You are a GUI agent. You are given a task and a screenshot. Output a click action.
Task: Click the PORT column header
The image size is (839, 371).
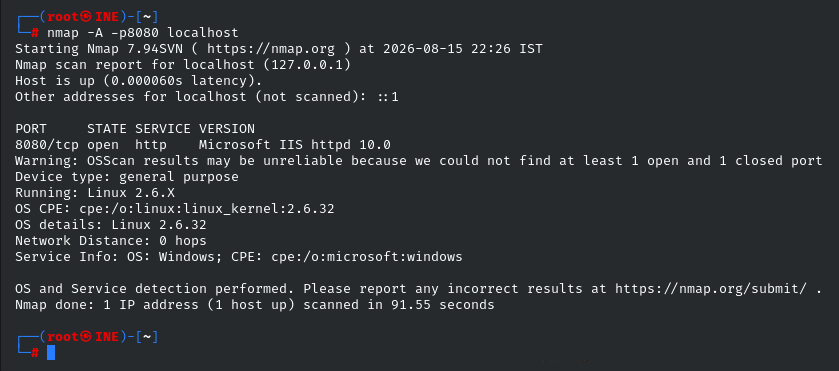pos(31,129)
